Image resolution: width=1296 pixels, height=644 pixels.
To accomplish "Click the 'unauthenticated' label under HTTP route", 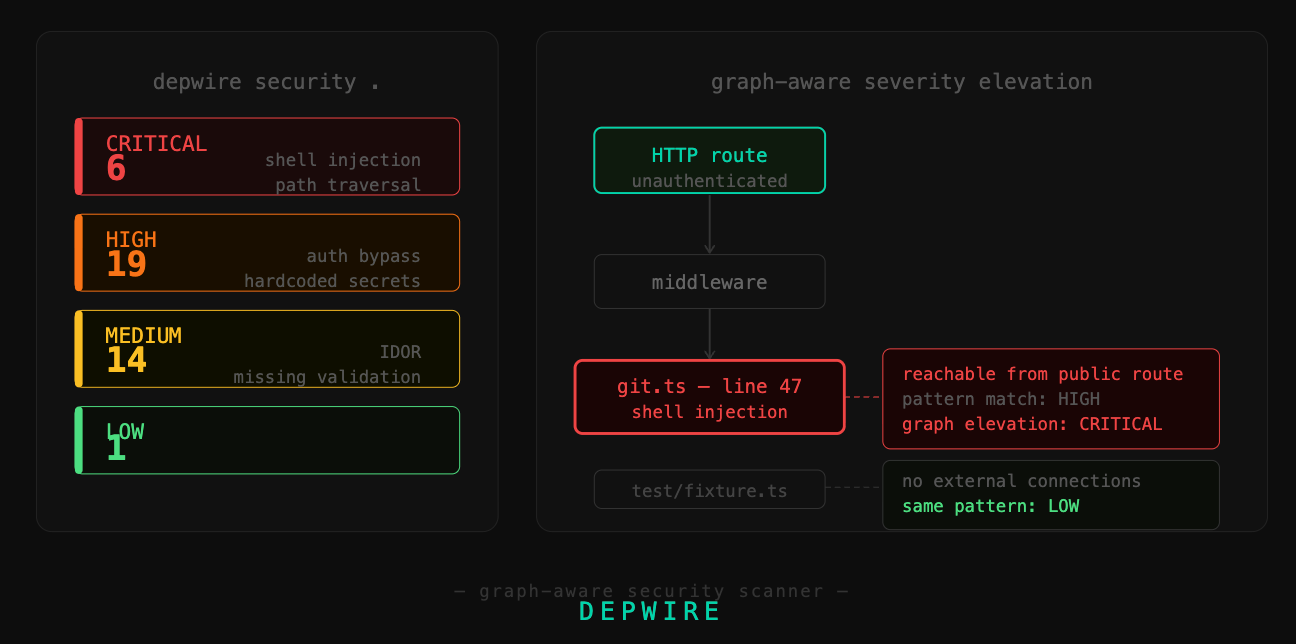I will (709, 181).
